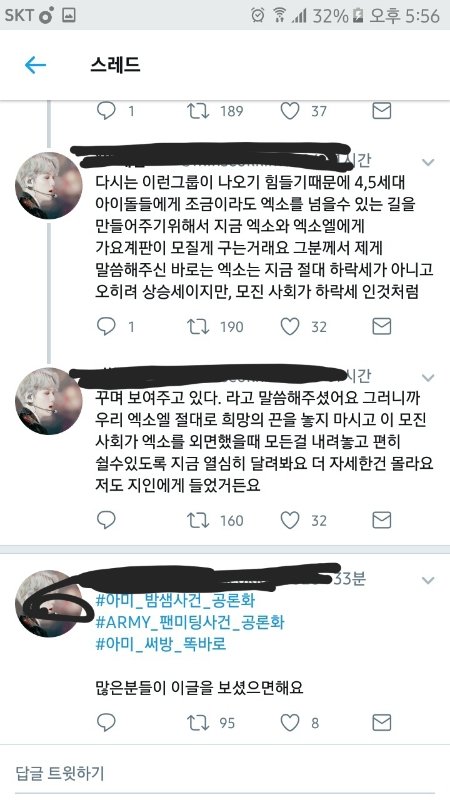450x800 pixels.
Task: Reply to the tweet with 190 retweets
Action: [x=106, y=327]
